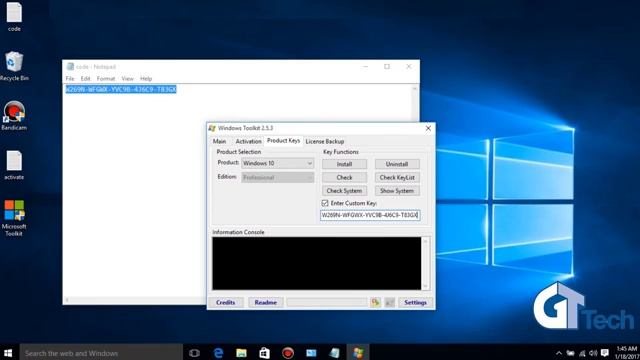The width and height of the screenshot is (640, 360).
Task: Open the taskbar clock and date
Action: 626,353
